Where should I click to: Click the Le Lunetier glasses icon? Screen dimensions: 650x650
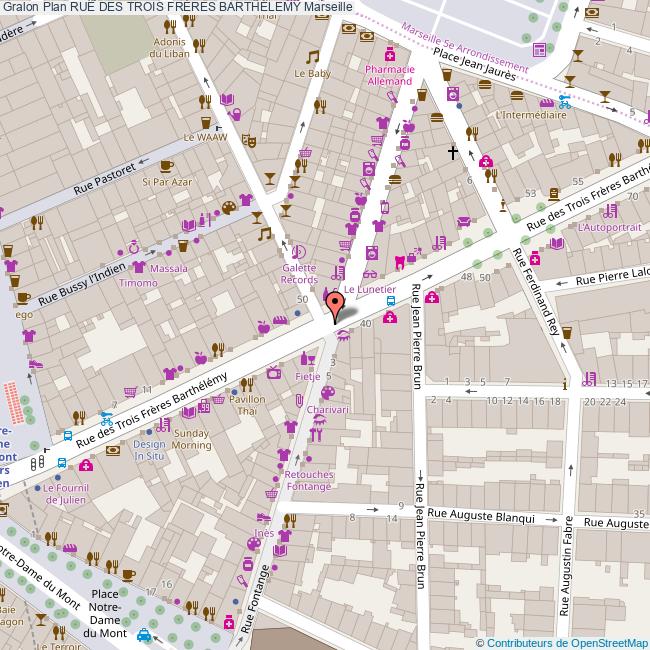click(370, 274)
